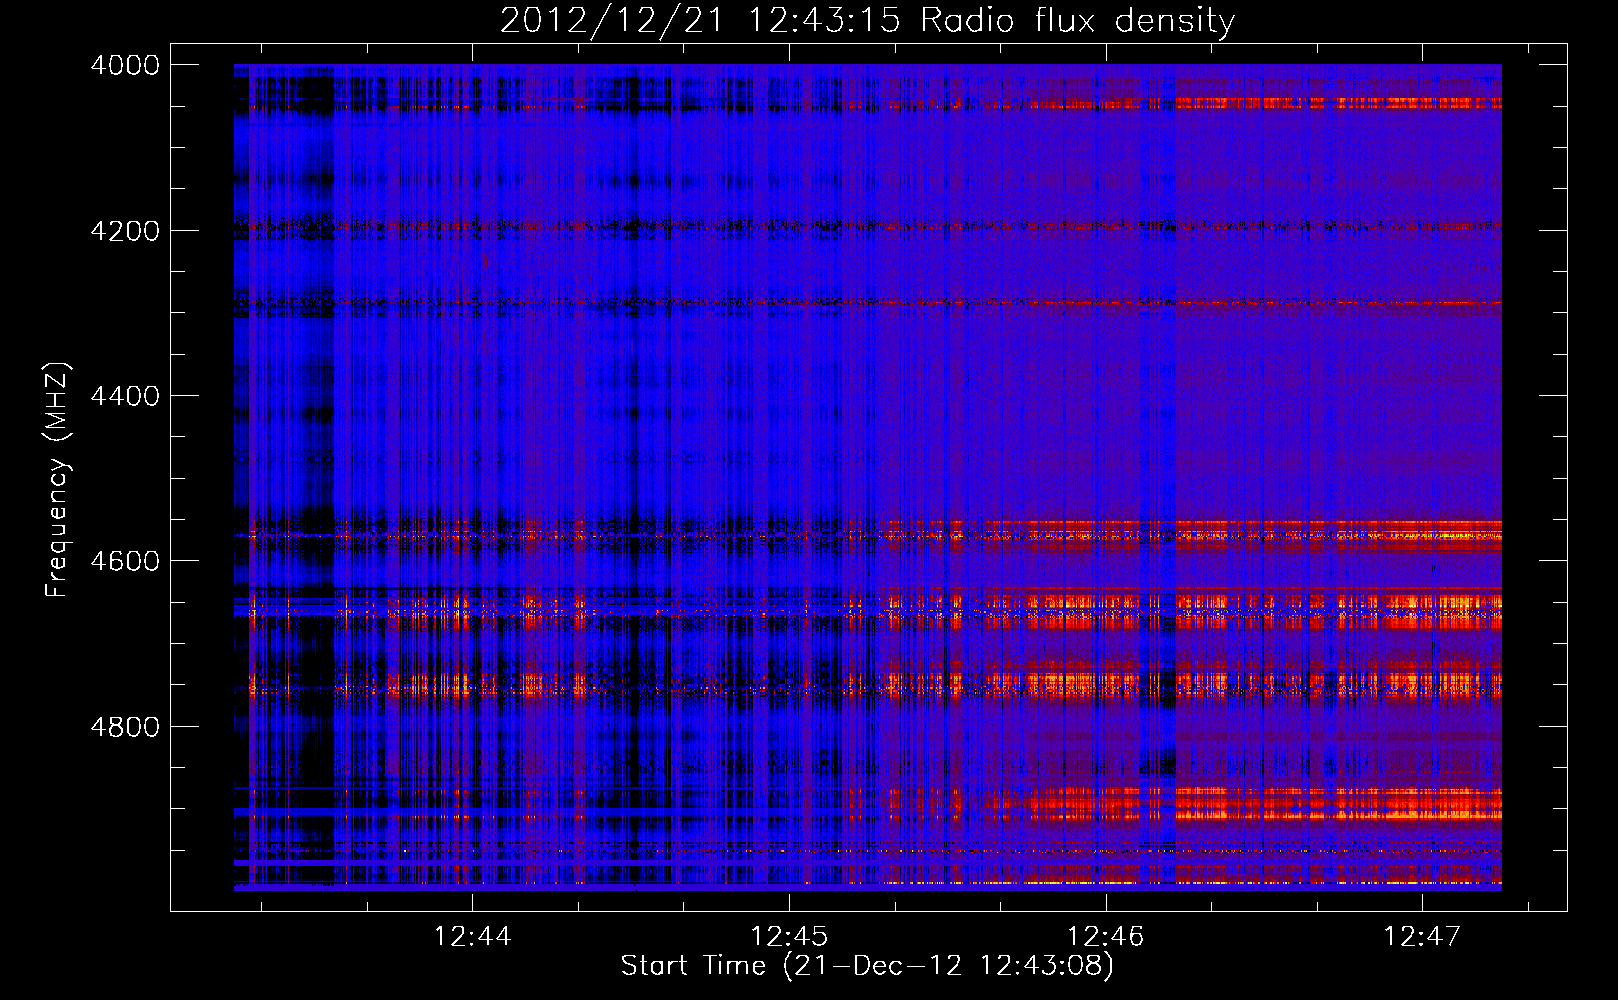Click the 12:44 time tick label
Image resolution: width=1618 pixels, height=1000 pixels.
coord(473,937)
